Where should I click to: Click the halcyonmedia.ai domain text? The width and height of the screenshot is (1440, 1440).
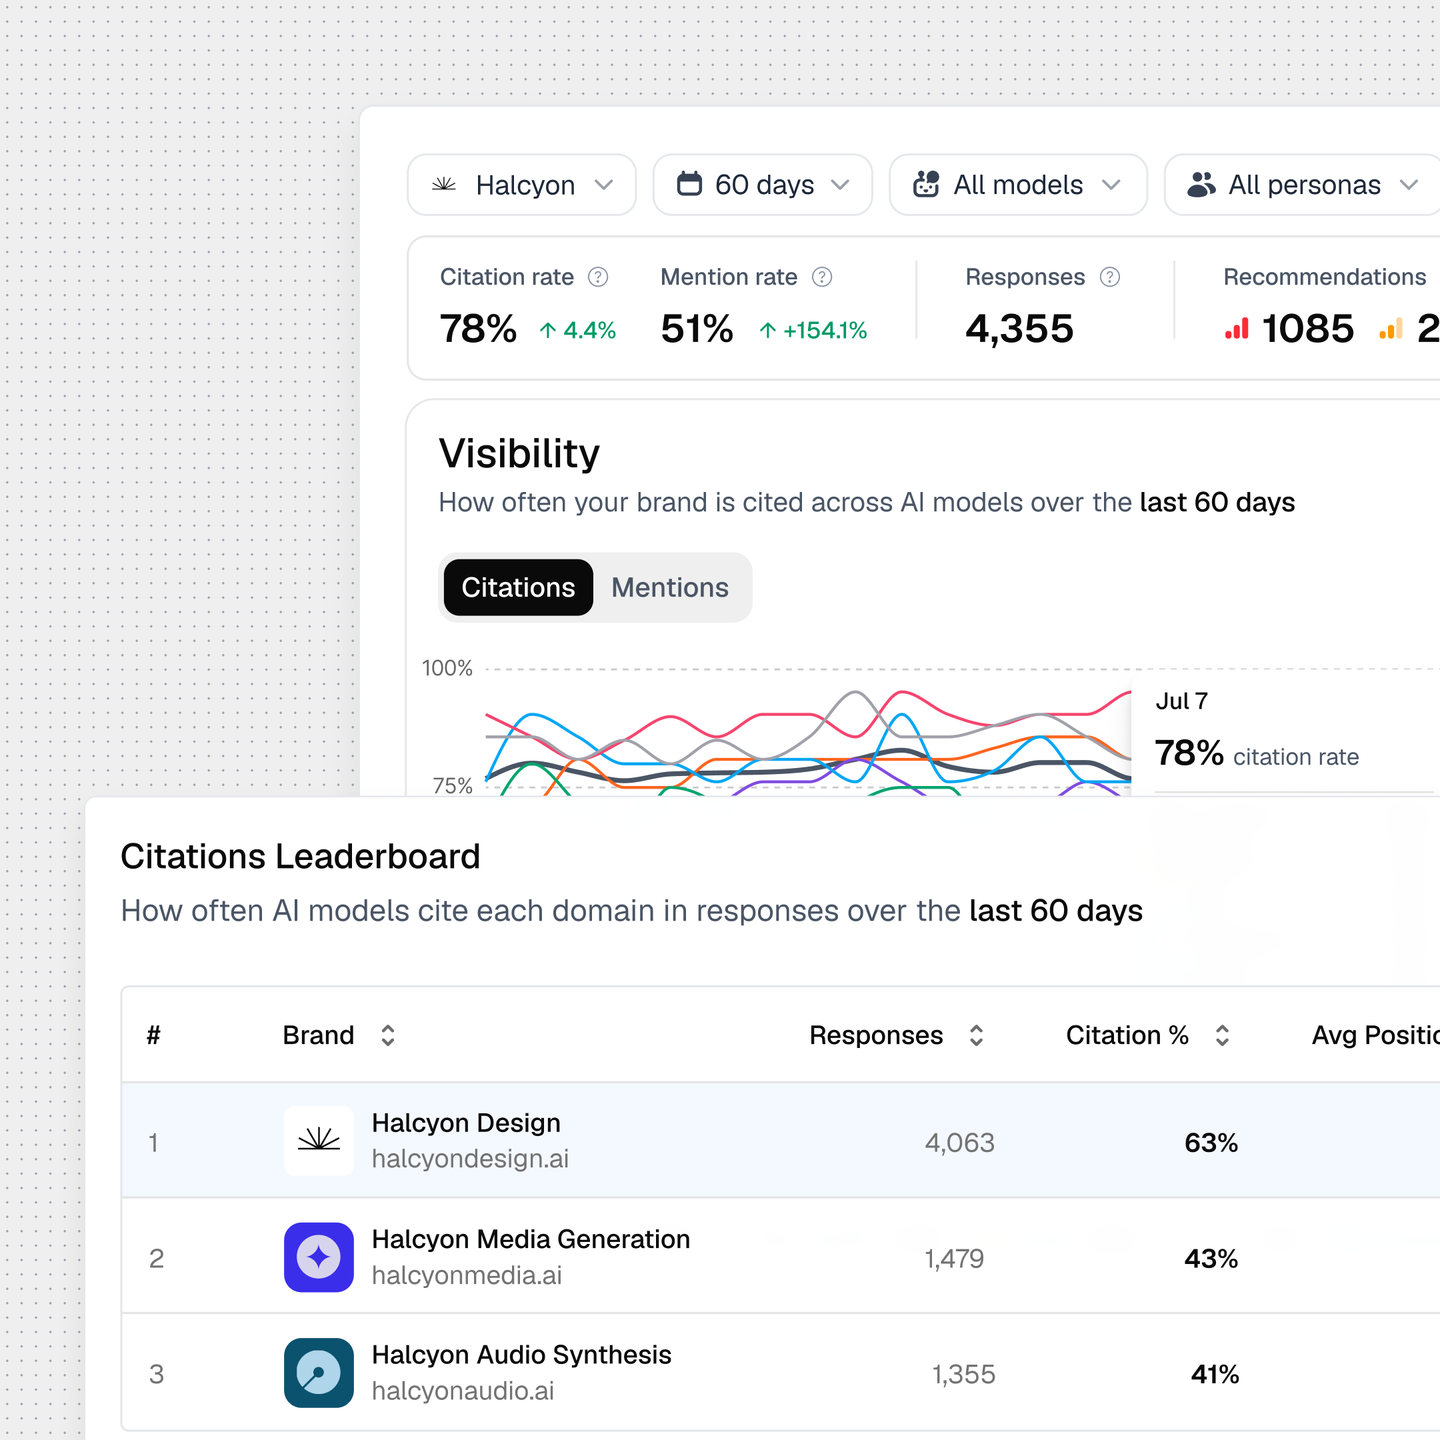click(467, 1276)
